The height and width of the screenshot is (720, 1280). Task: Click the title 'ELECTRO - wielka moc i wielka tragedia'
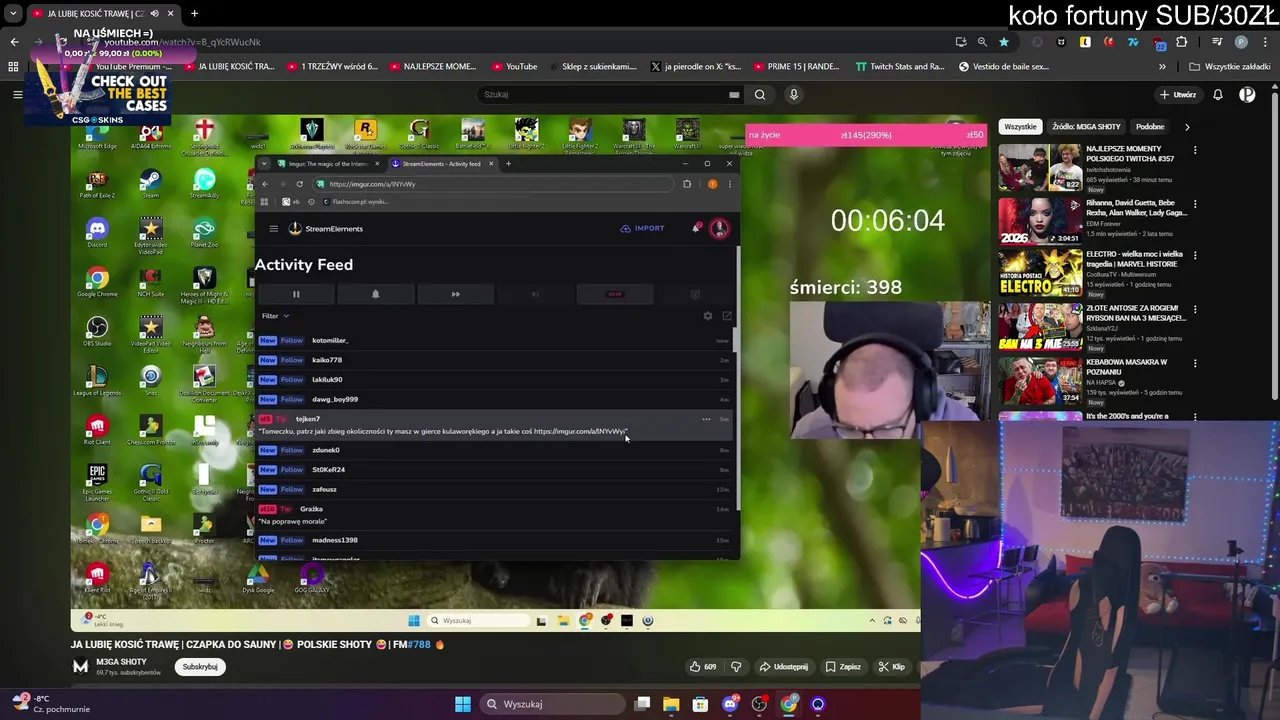point(1133,259)
